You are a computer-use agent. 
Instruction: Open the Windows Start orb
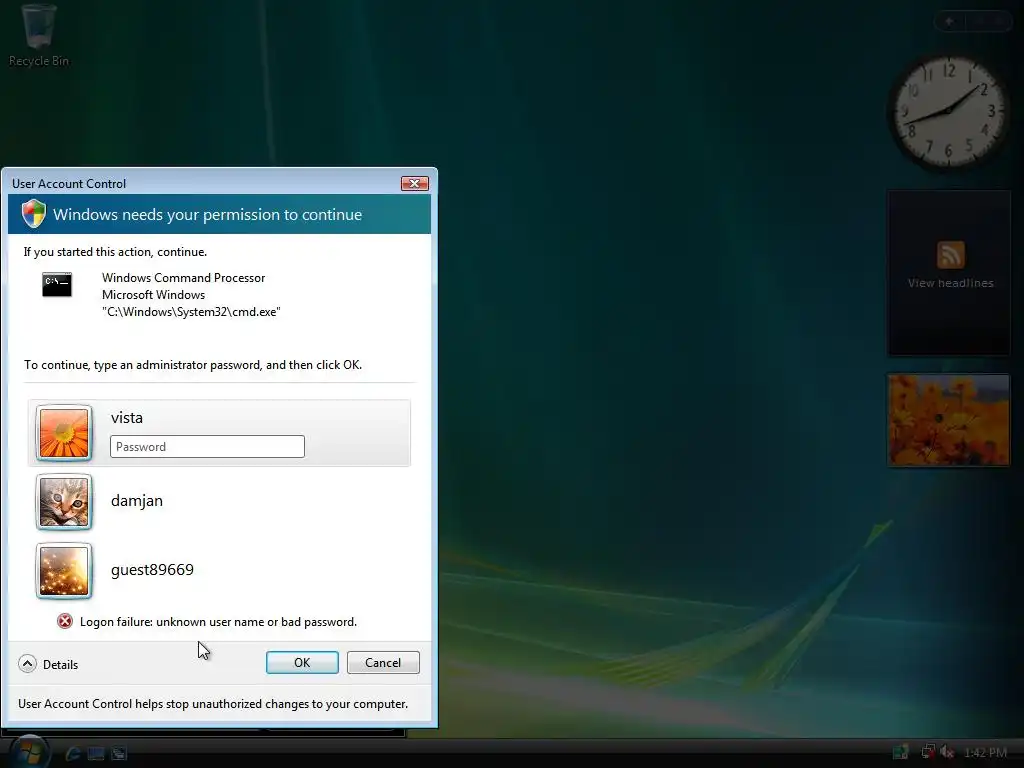click(29, 752)
